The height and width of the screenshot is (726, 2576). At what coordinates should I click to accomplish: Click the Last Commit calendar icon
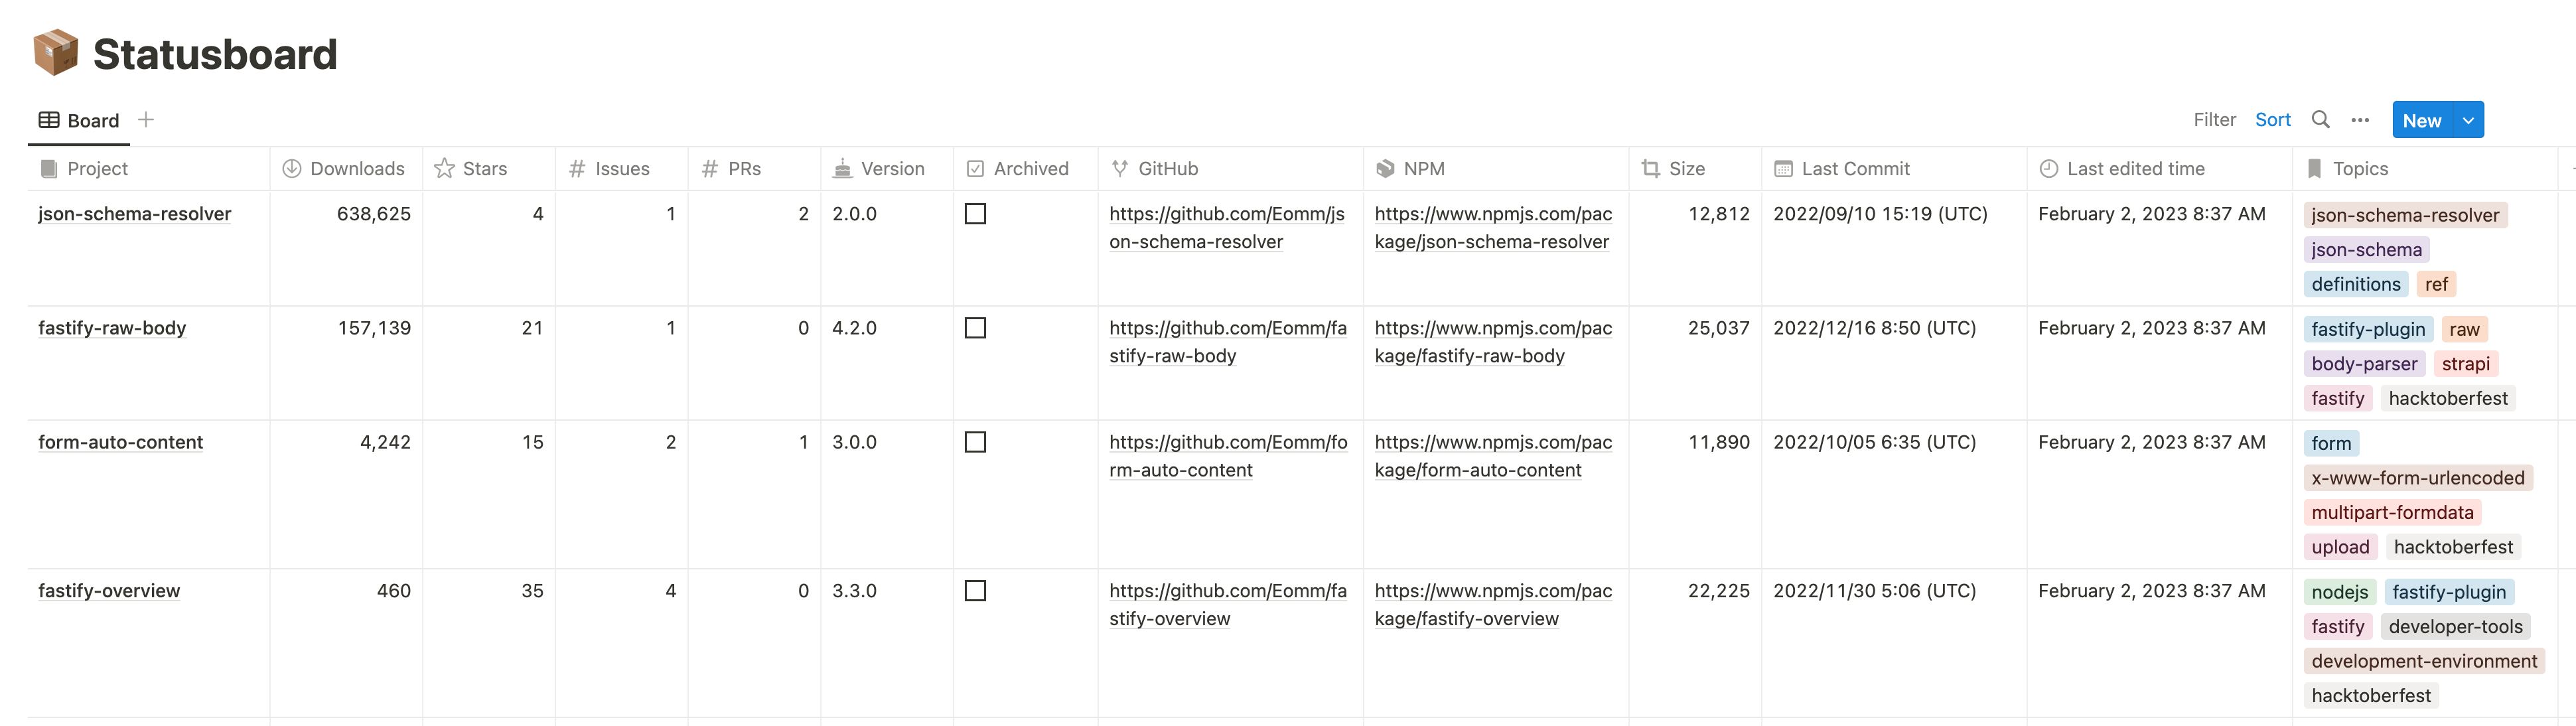[x=1783, y=169]
